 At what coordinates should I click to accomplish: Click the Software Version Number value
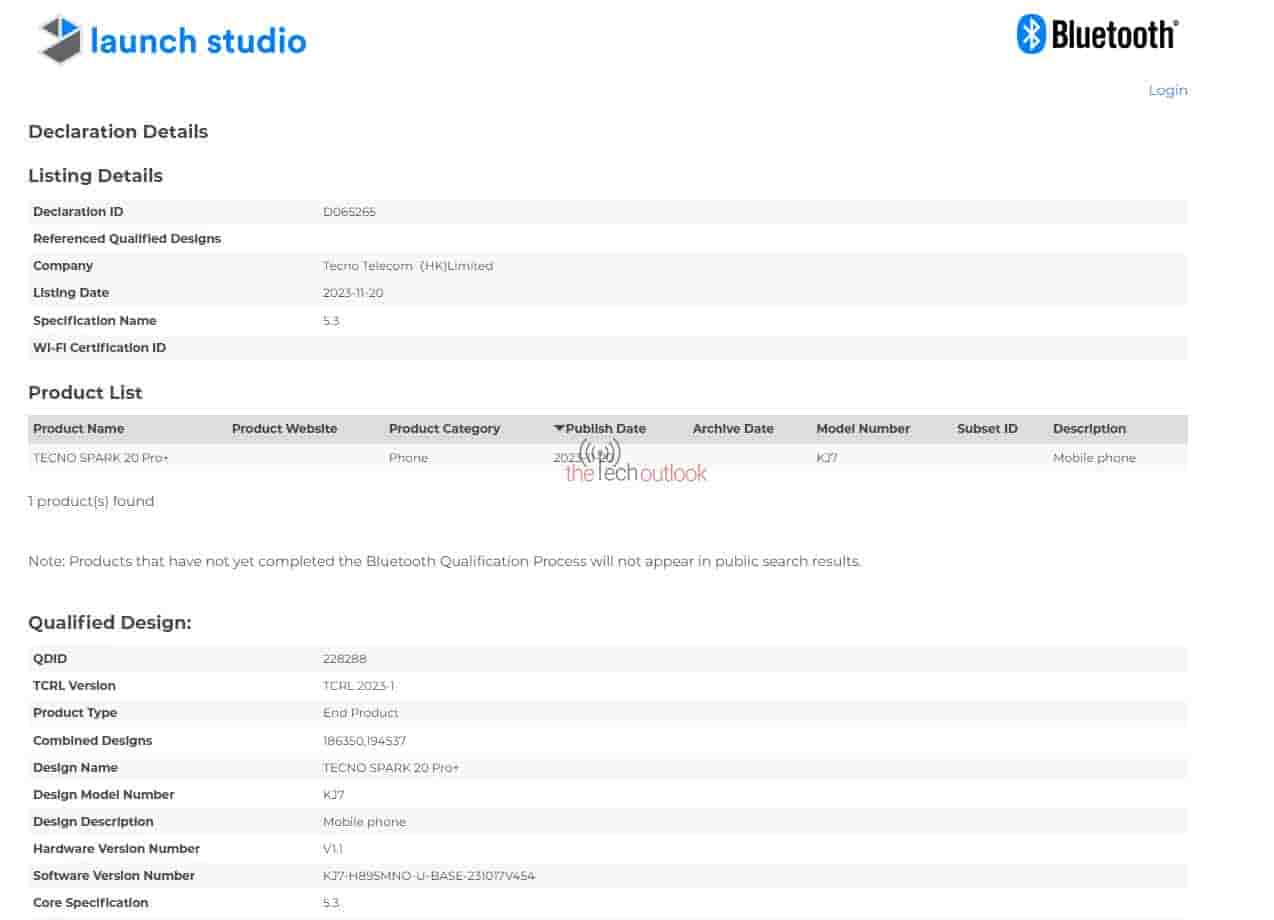(x=428, y=876)
